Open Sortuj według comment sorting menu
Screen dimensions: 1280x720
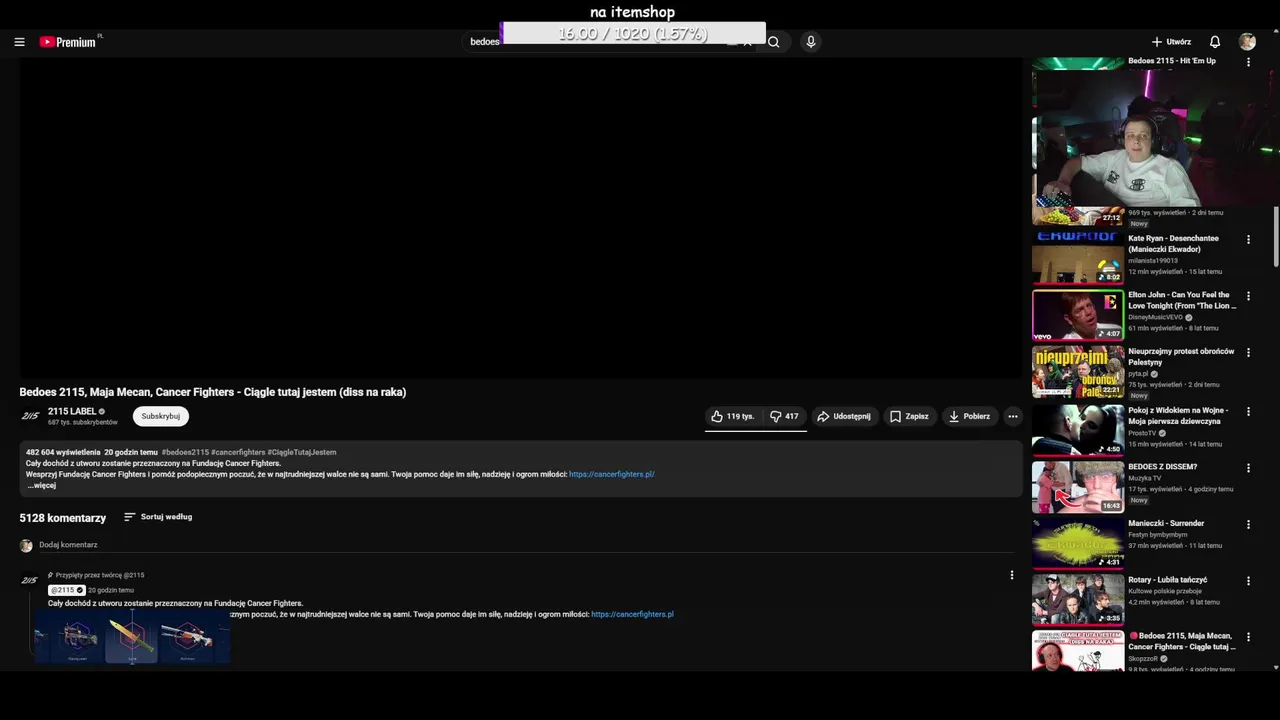click(x=158, y=517)
